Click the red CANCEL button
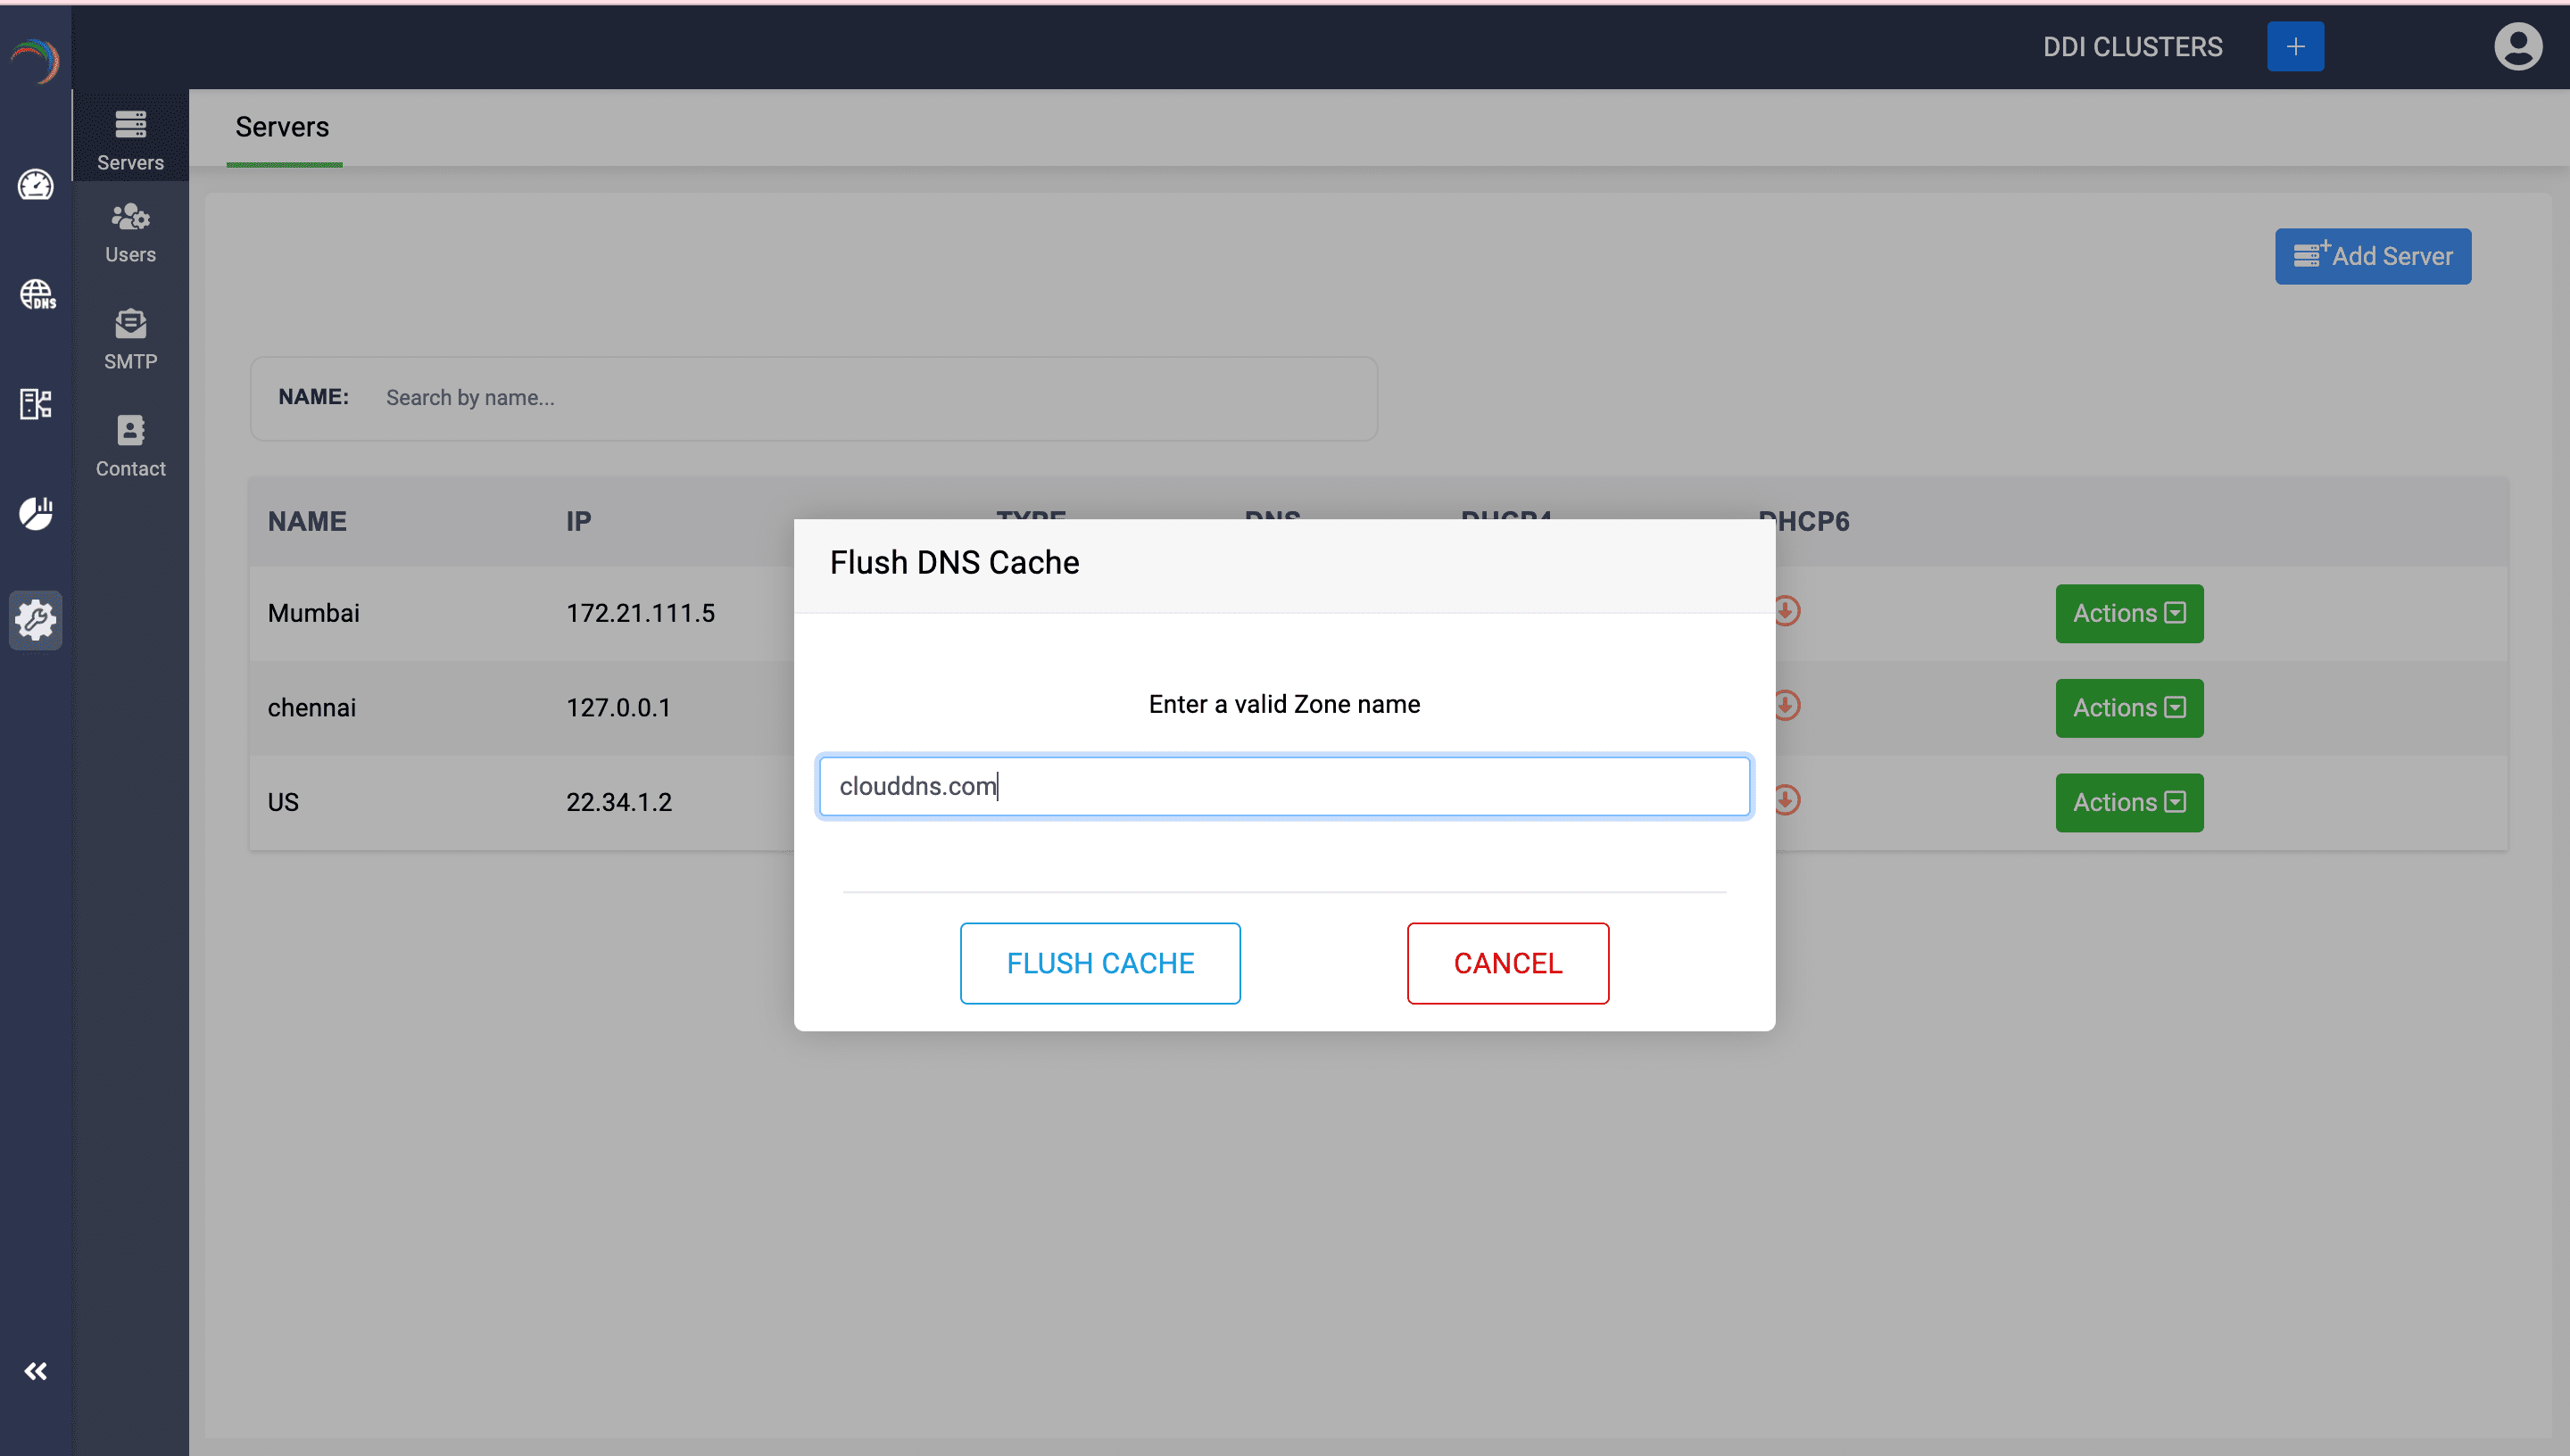2570x1456 pixels. point(1507,963)
